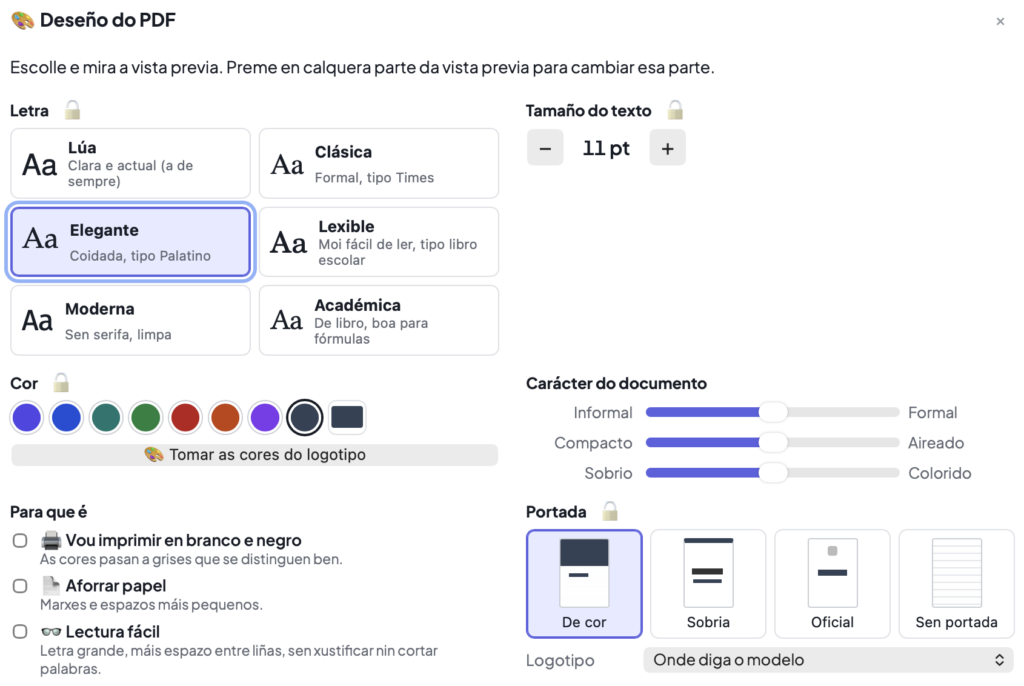Viewport: 1024px width, 686px height.
Task: Toggle the lock icon next to Letra
Action: coord(72,110)
